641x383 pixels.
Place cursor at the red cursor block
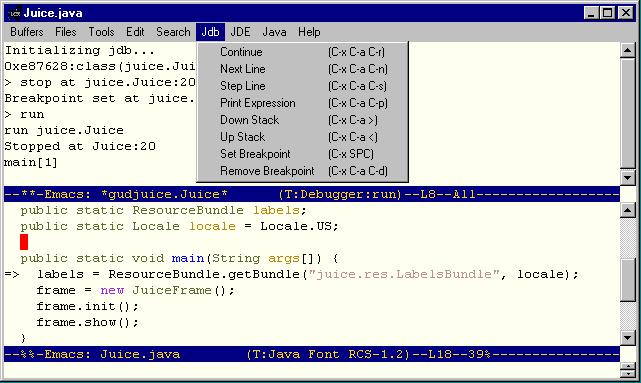point(24,242)
